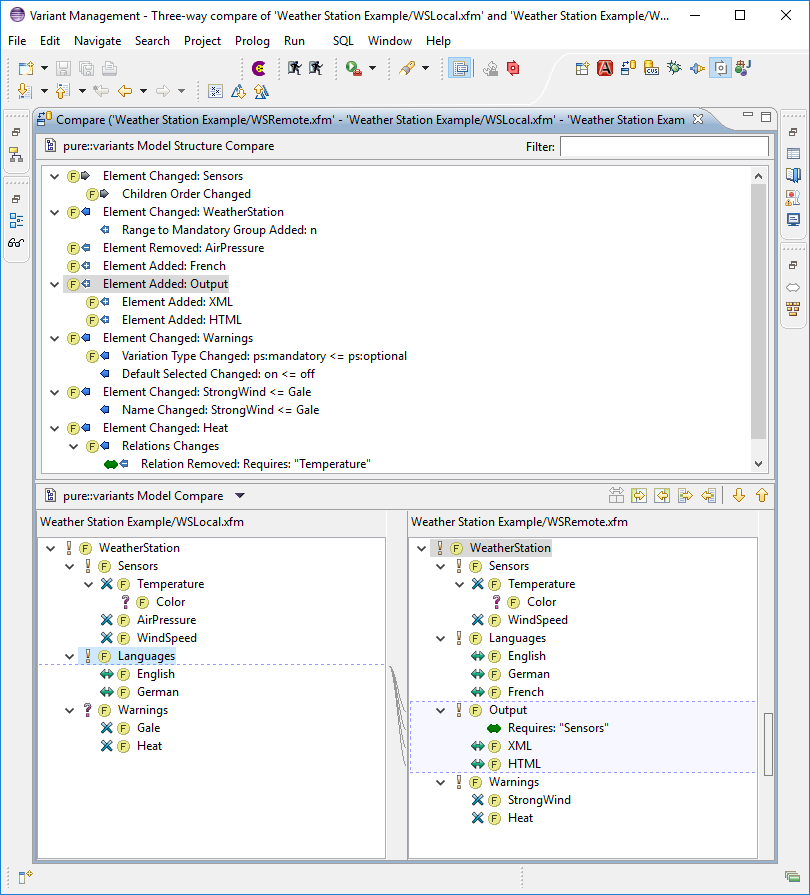The height and width of the screenshot is (895, 810).
Task: Open the Prolog menu
Action: (252, 41)
